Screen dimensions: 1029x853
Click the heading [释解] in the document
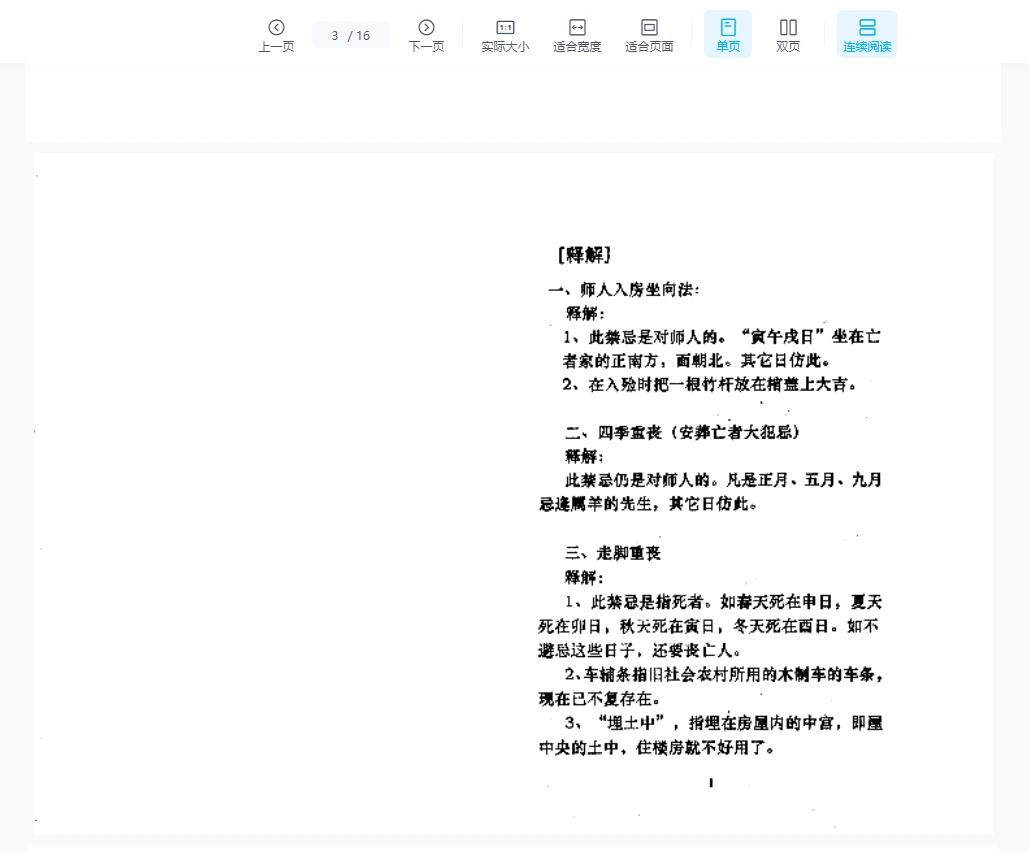[584, 255]
